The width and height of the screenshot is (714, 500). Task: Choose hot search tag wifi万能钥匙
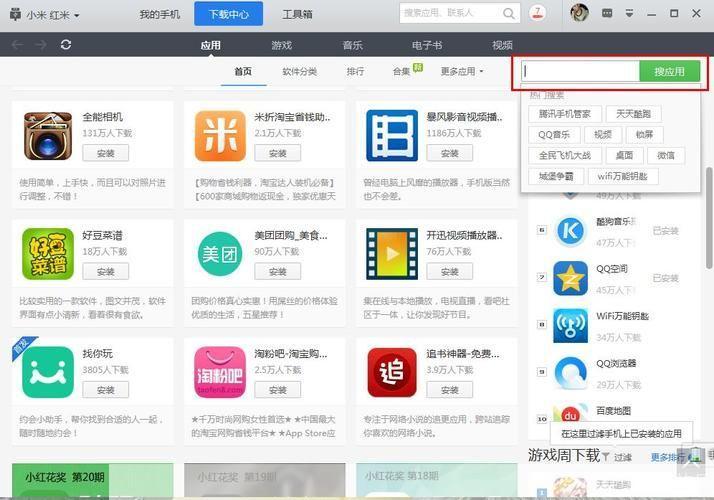pyautogui.click(x=622, y=177)
